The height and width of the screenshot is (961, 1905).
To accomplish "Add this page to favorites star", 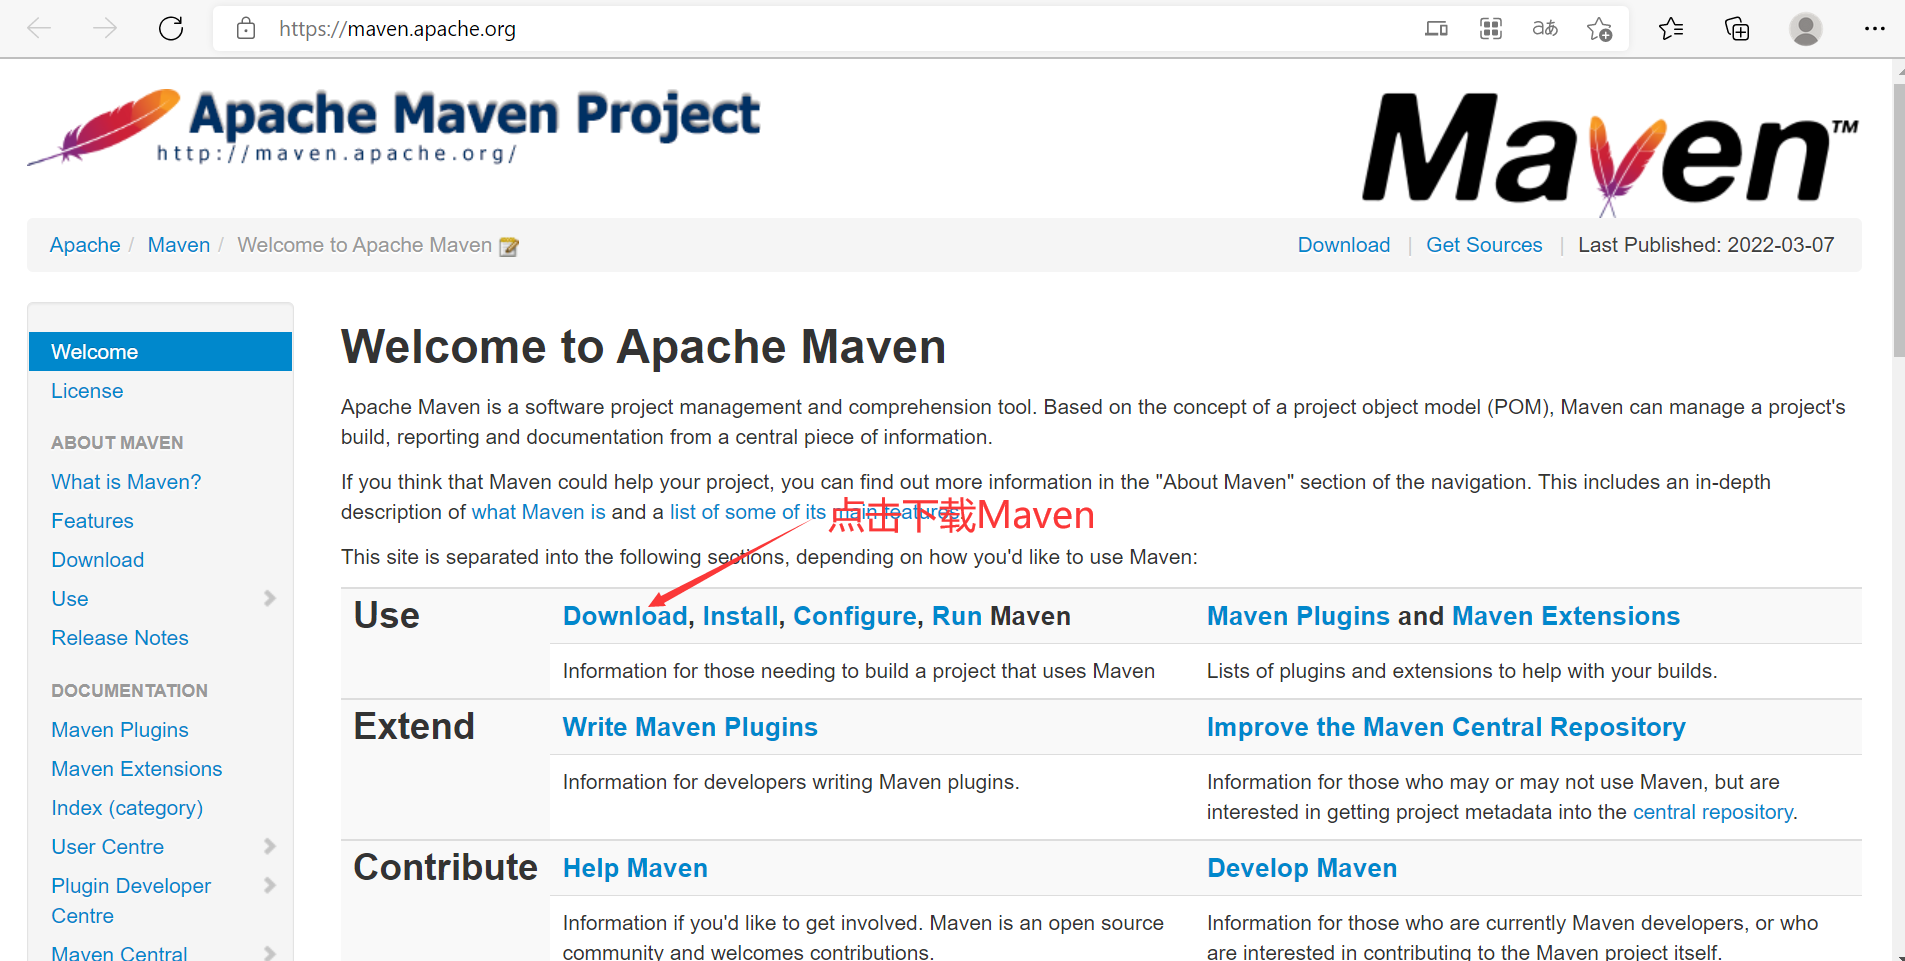I will [x=1599, y=29].
